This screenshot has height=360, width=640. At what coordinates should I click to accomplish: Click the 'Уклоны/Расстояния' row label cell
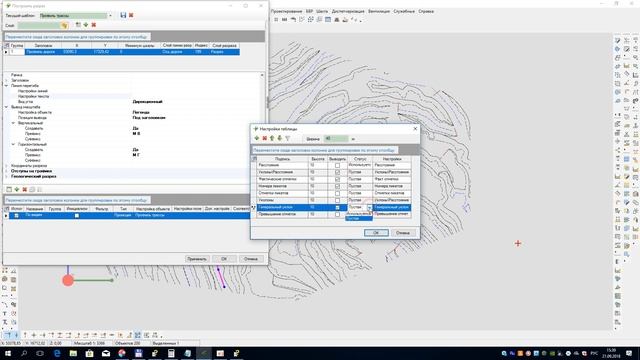[x=282, y=172]
